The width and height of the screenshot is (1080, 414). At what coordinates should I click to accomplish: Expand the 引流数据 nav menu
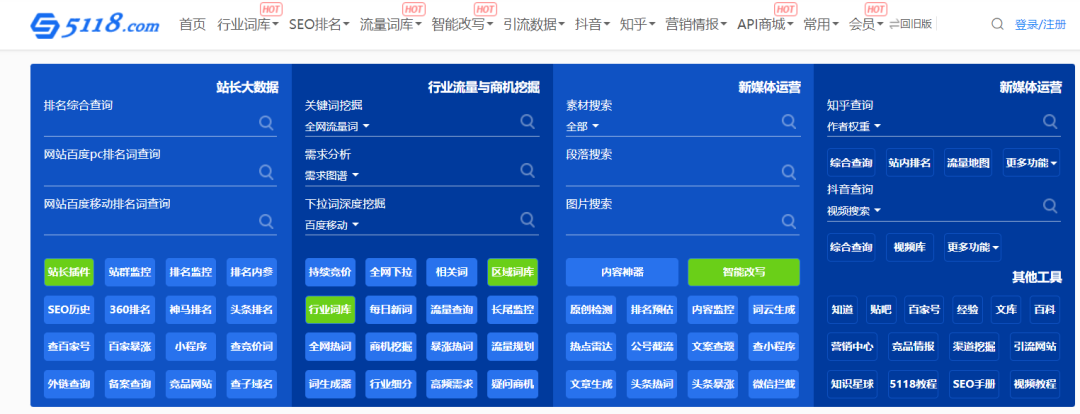(534, 25)
